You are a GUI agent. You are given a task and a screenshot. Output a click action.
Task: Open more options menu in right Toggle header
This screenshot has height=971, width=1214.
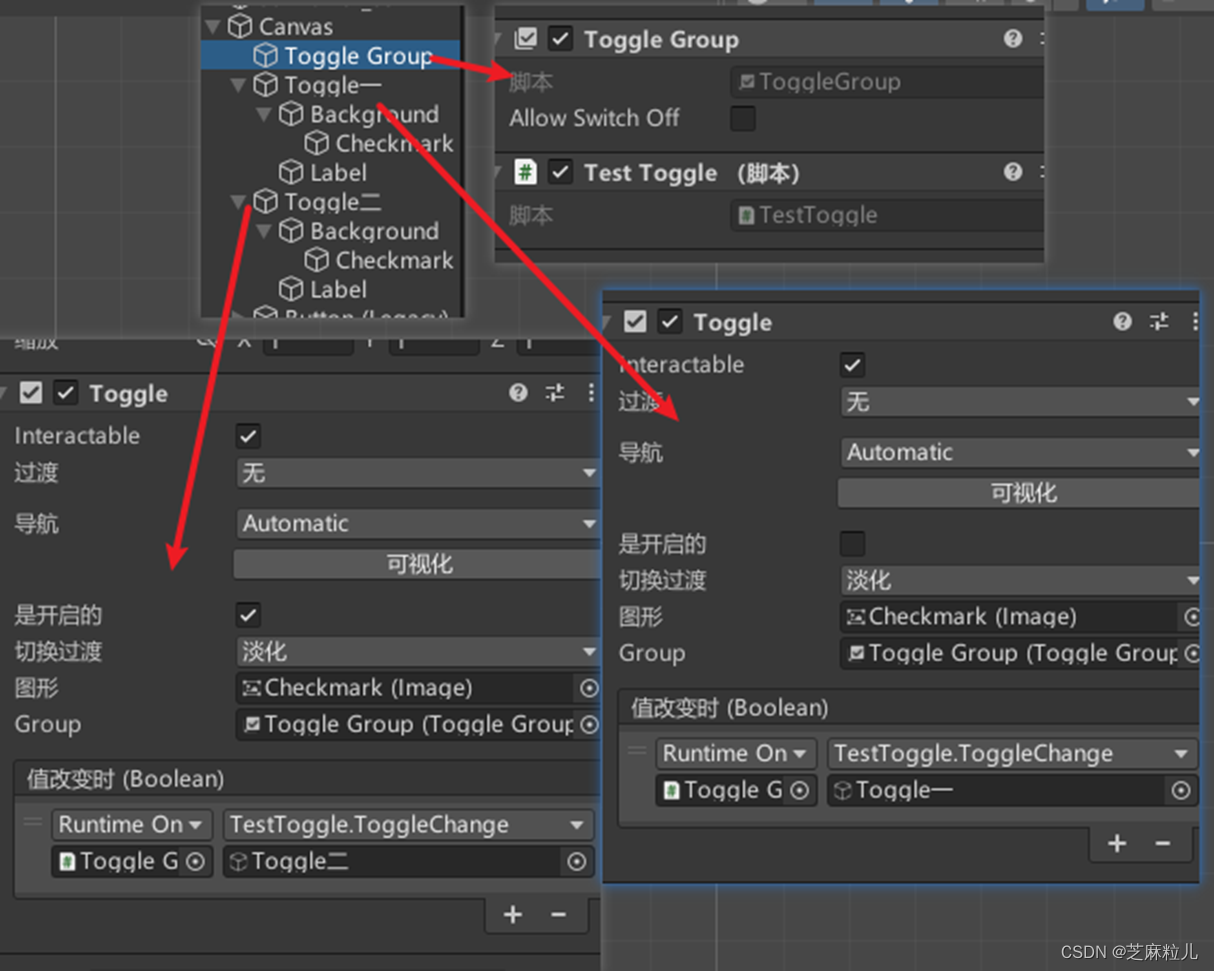tap(1194, 322)
